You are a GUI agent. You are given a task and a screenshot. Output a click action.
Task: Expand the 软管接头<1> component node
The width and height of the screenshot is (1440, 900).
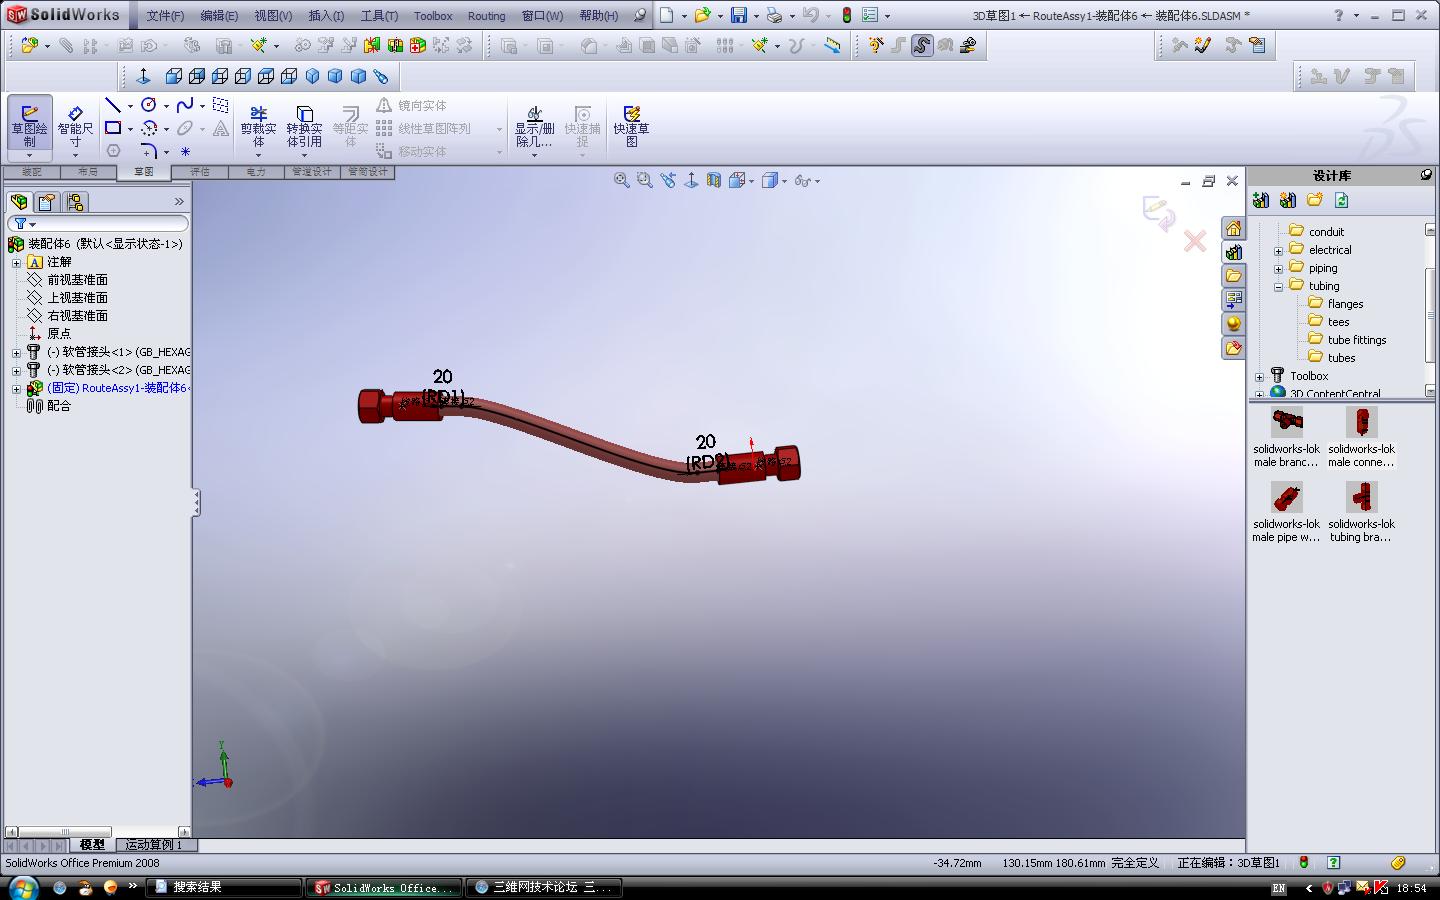coord(16,352)
